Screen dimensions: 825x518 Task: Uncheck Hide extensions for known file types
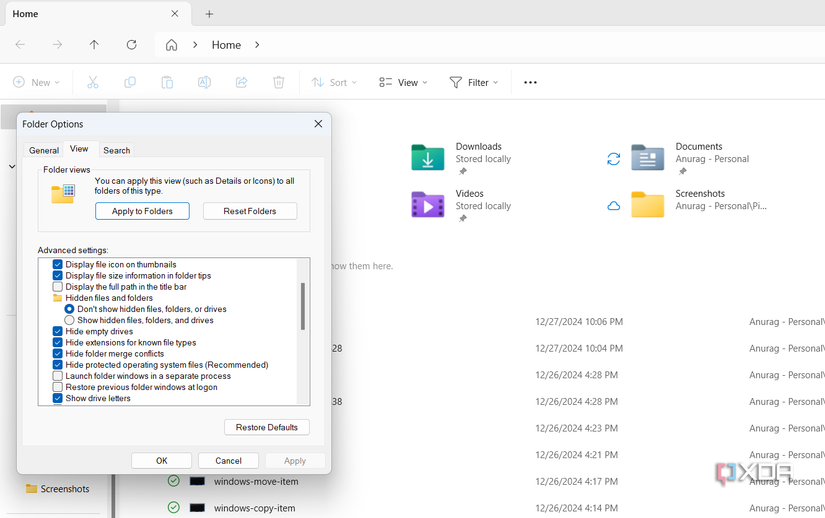tap(58, 342)
